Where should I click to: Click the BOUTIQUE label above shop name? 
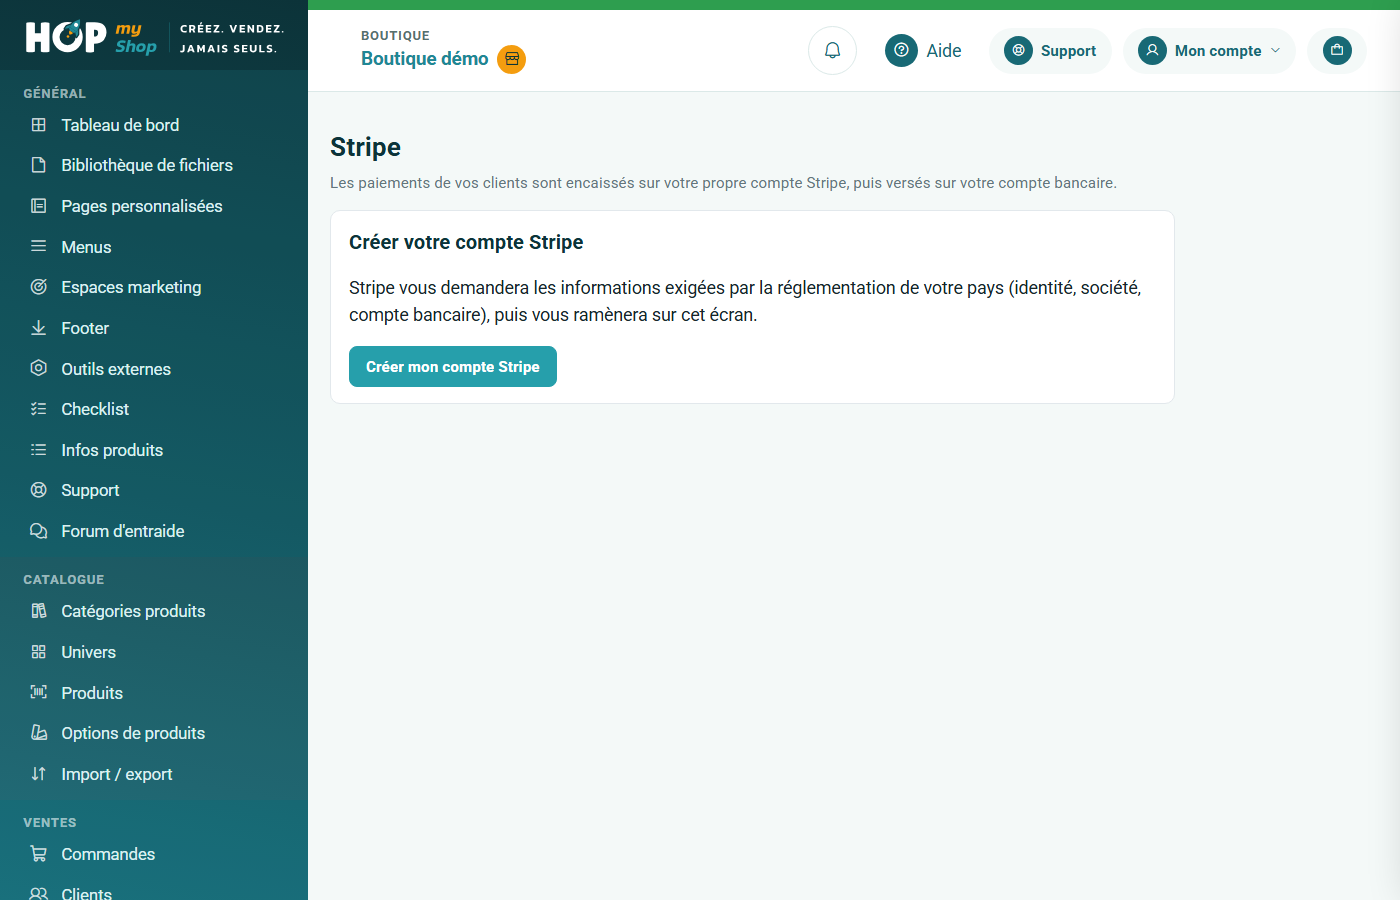395,35
